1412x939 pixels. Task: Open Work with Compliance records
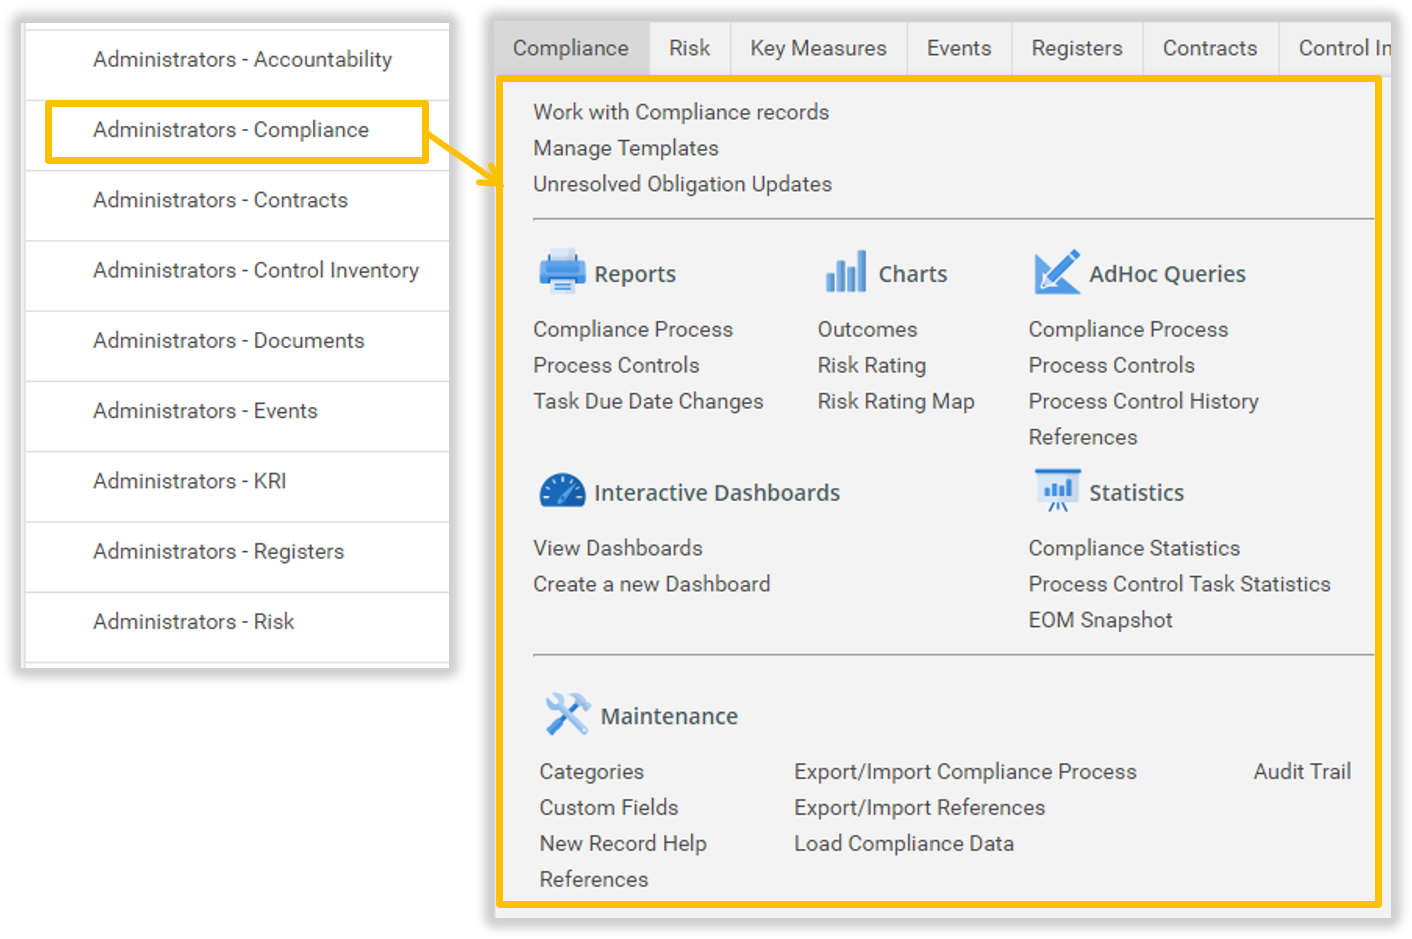[x=681, y=112]
